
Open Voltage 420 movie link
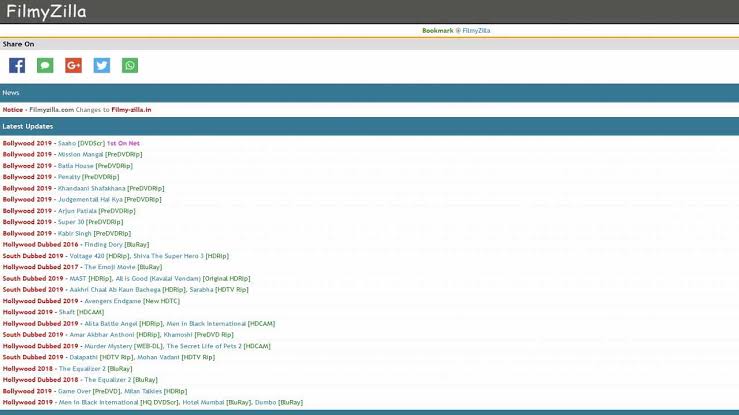pos(99,256)
